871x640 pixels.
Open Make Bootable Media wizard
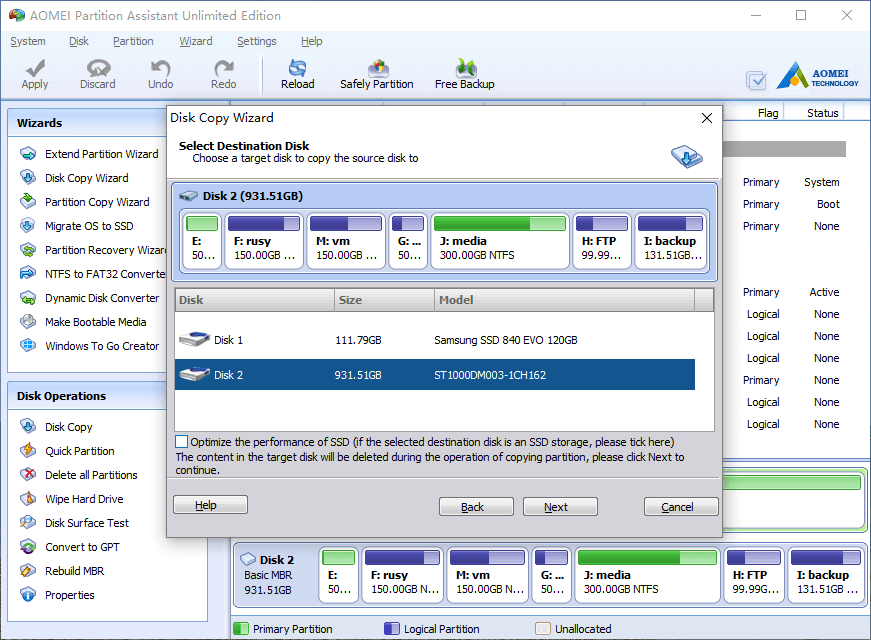coord(96,322)
